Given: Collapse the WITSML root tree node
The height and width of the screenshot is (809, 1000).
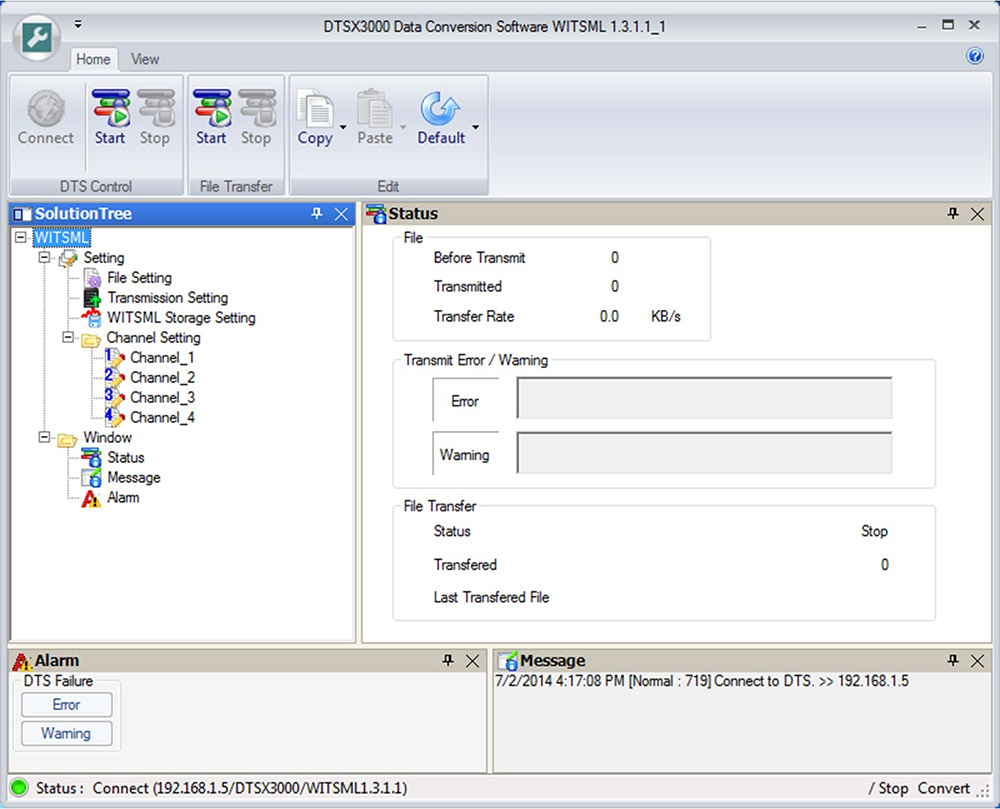Looking at the screenshot, I should [x=22, y=238].
